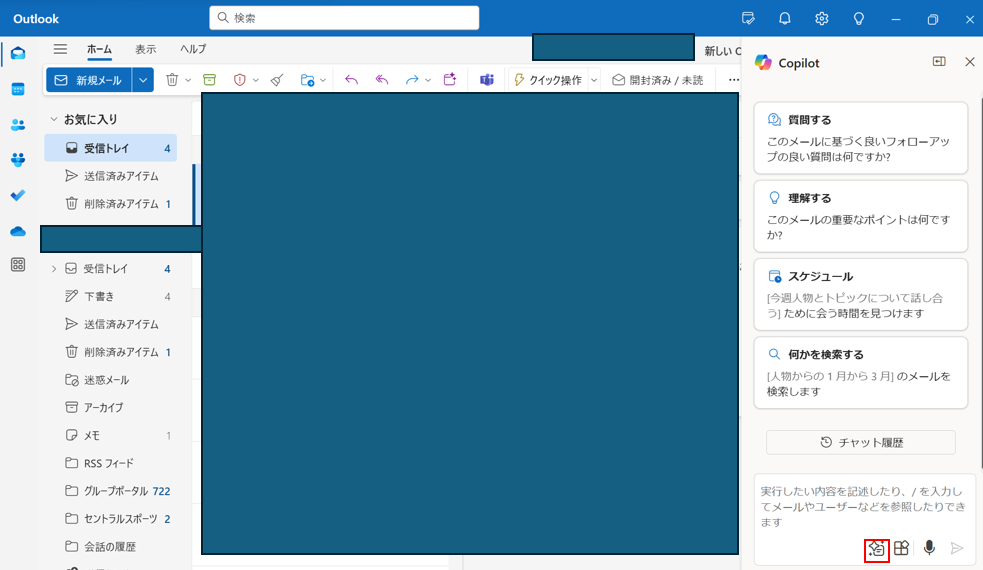Select the 質問する Copilot card
The image size is (983, 570).
[861, 138]
